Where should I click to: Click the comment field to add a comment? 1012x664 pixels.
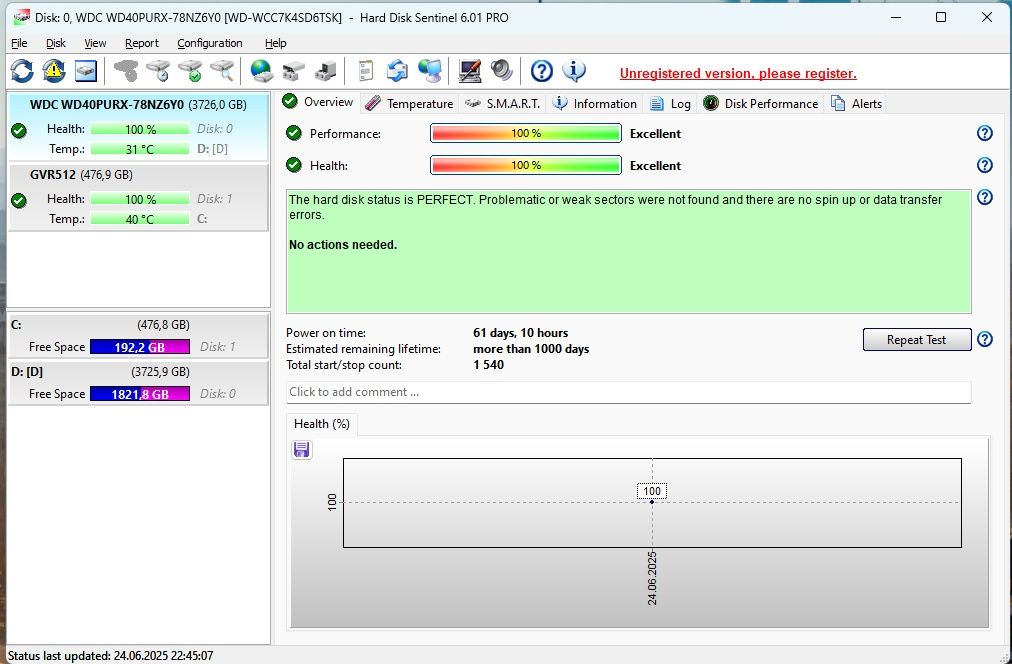point(628,392)
